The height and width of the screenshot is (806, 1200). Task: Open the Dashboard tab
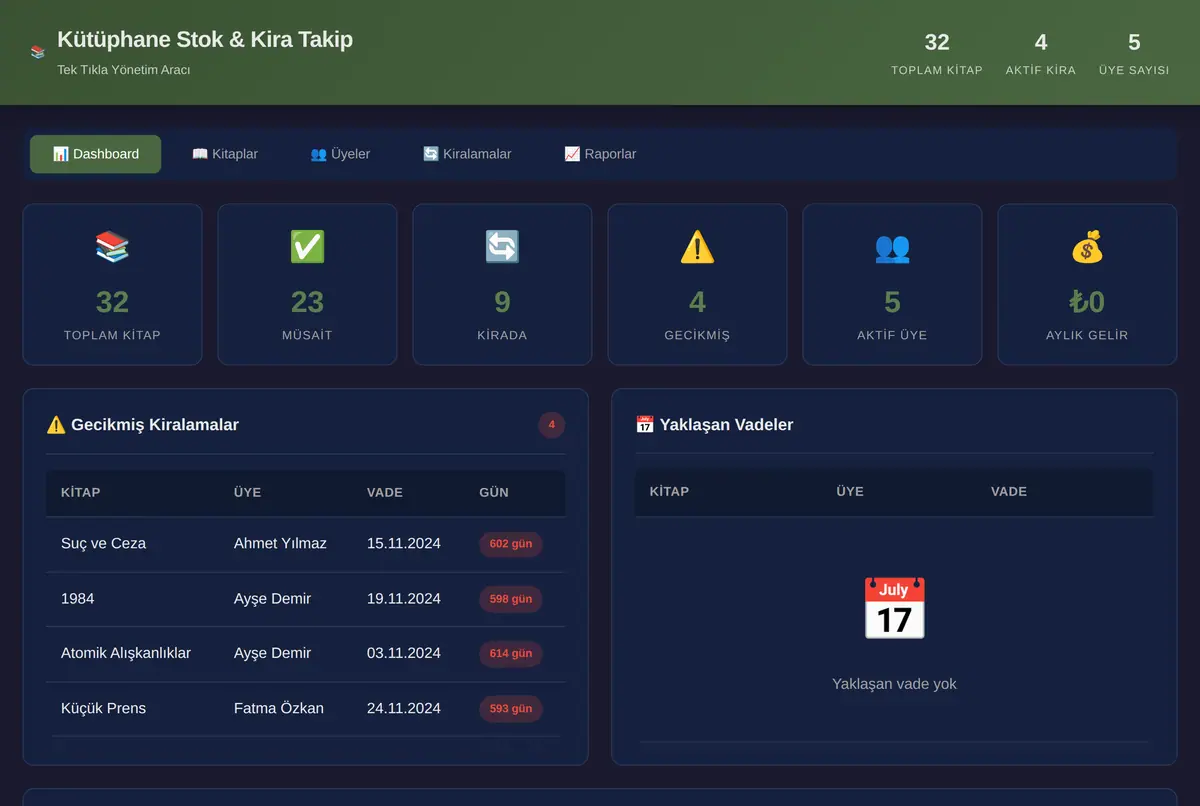(95, 154)
